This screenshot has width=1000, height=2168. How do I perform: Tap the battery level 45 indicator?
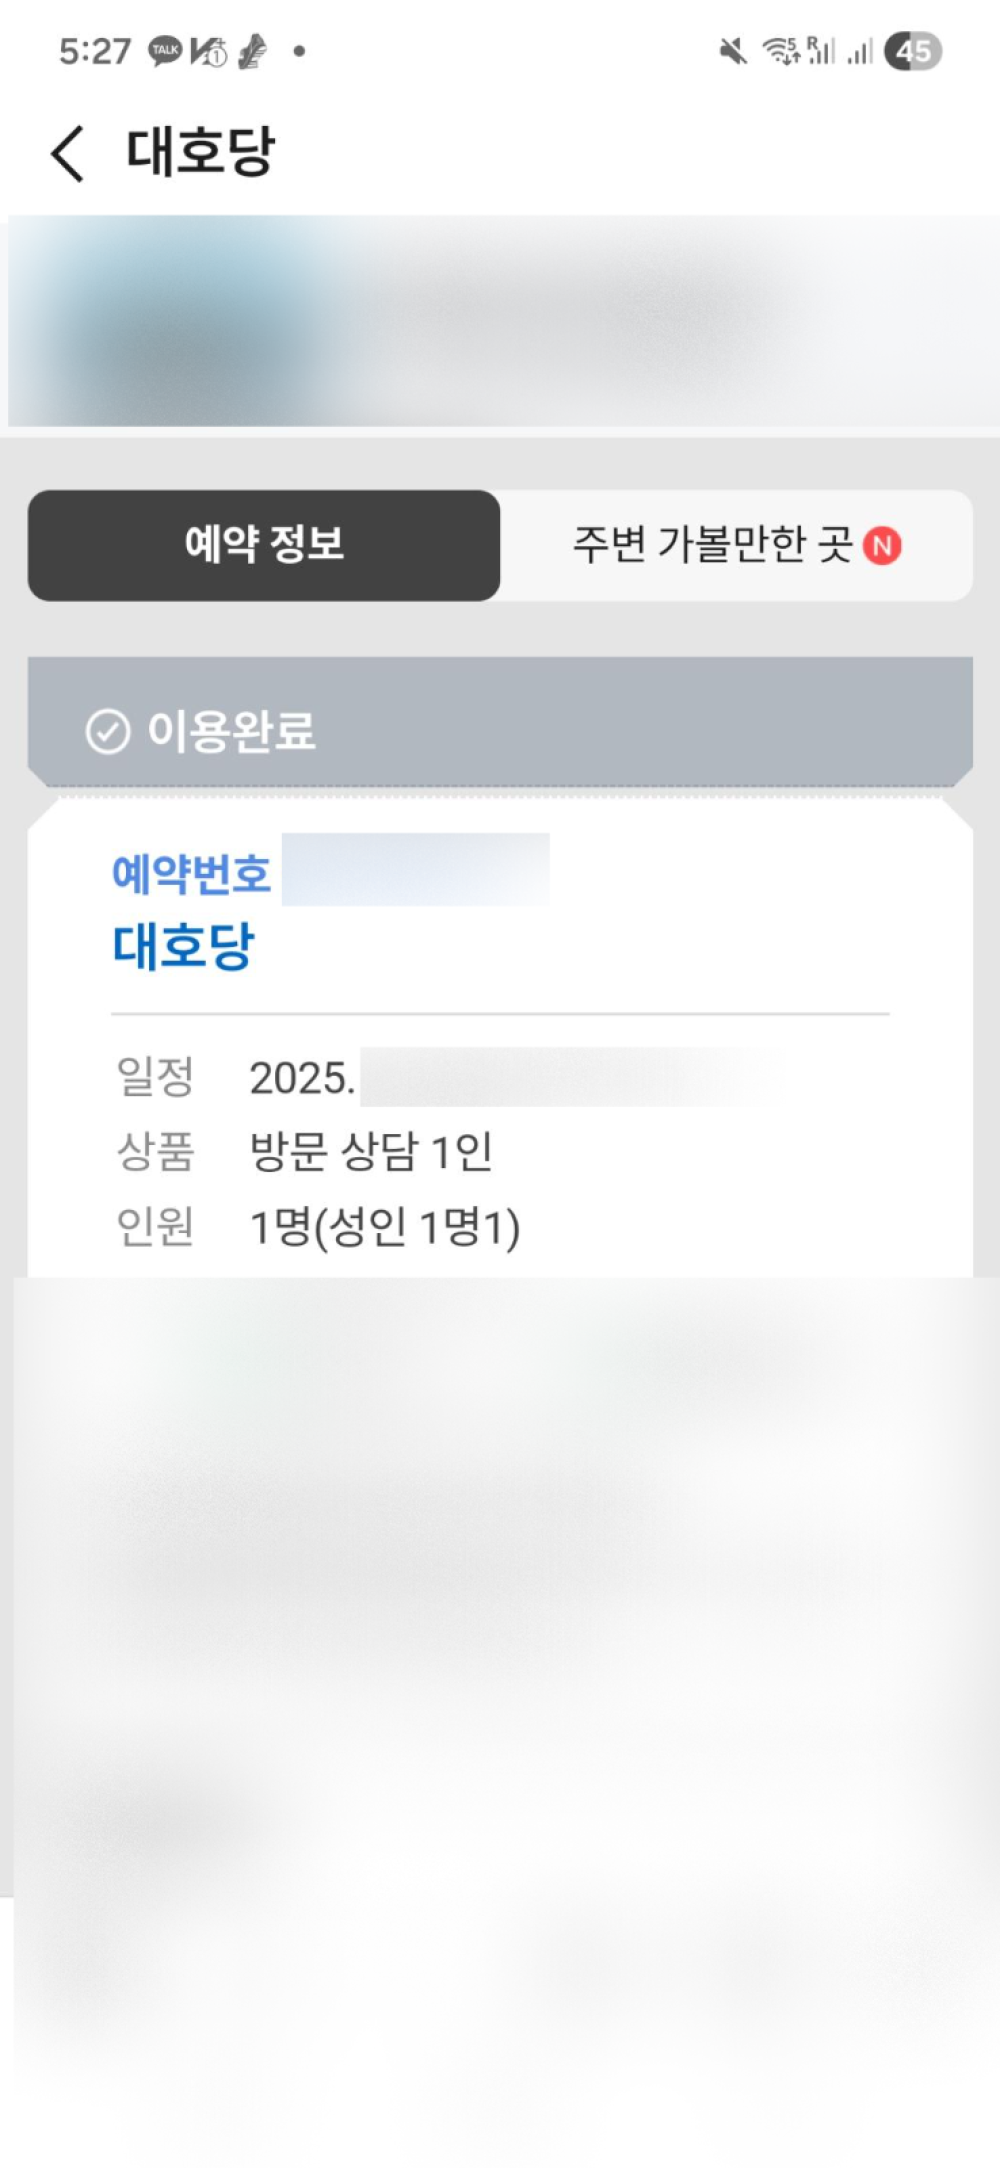[913, 51]
